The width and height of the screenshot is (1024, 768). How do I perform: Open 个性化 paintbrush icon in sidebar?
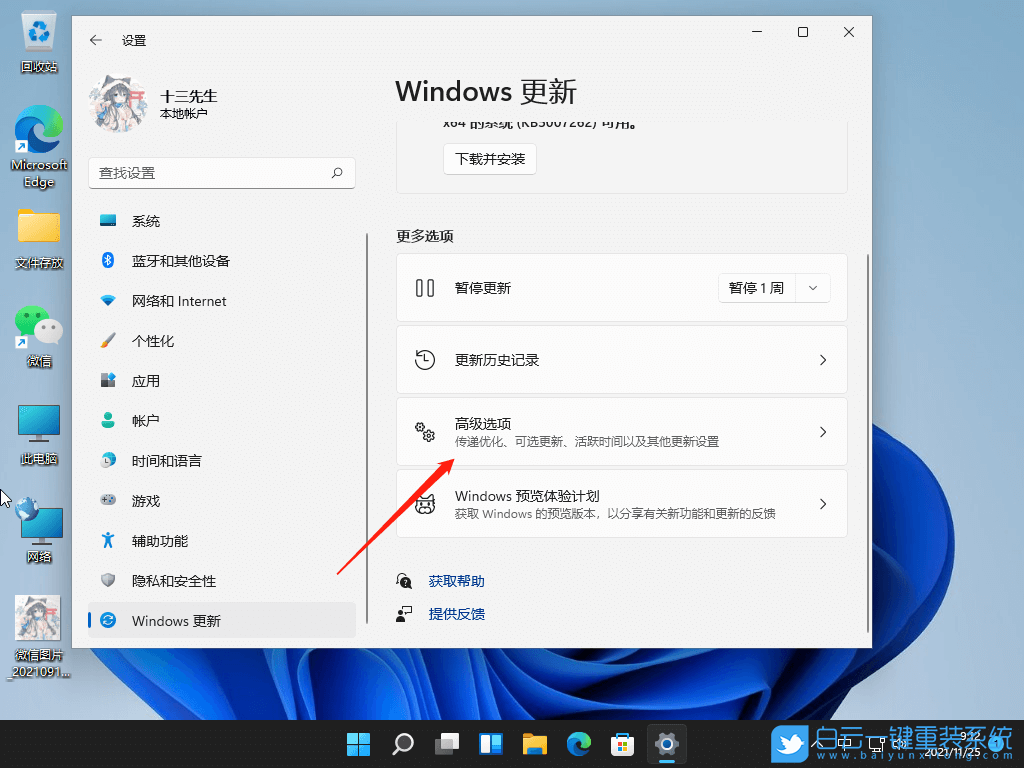[108, 340]
